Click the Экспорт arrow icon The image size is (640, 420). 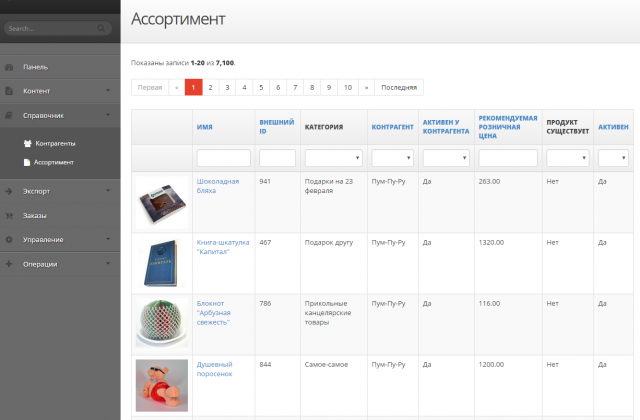pyautogui.click(x=9, y=190)
